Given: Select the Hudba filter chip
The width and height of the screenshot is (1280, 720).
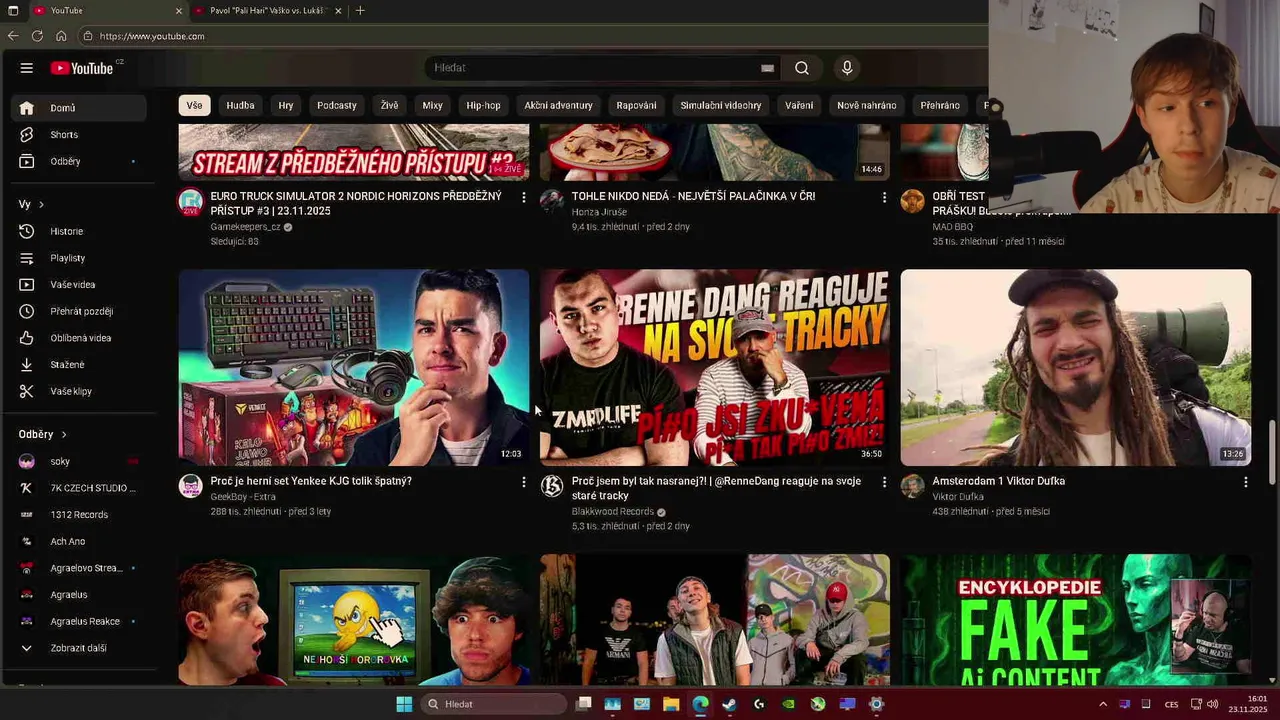Looking at the screenshot, I should [240, 105].
